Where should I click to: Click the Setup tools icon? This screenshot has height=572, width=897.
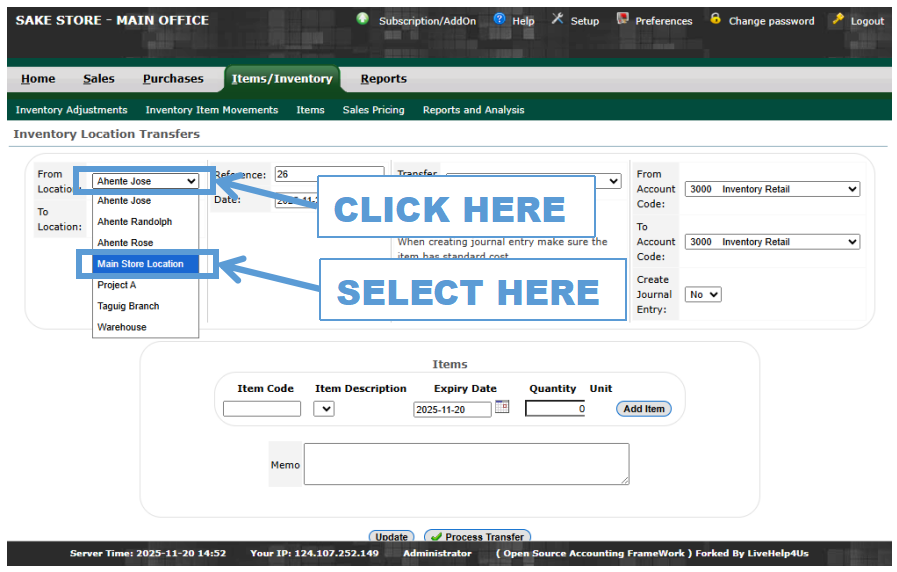click(x=558, y=19)
